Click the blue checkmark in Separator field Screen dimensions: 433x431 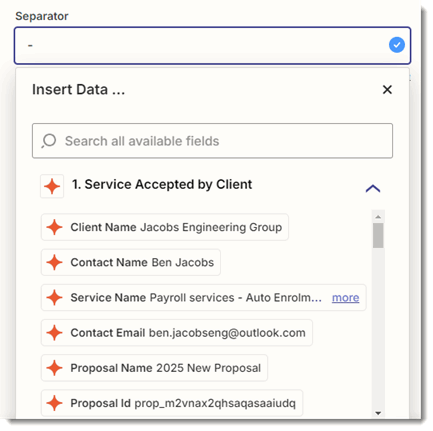pyautogui.click(x=397, y=45)
